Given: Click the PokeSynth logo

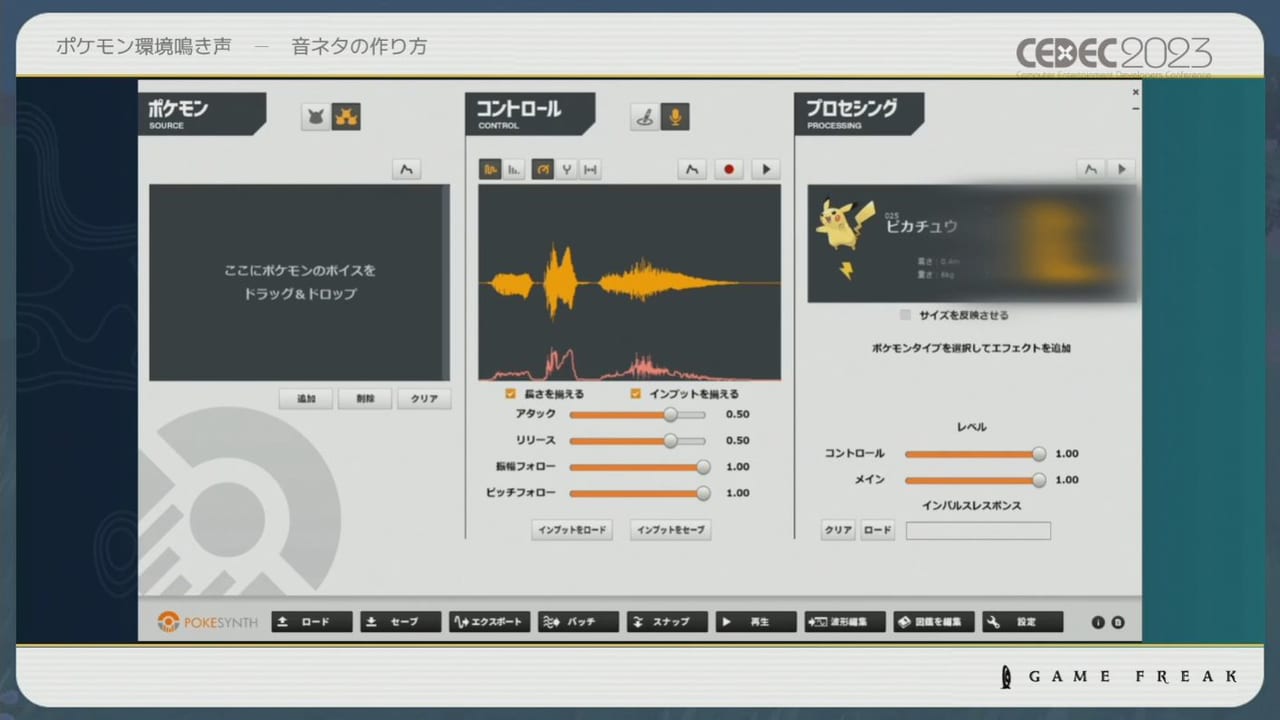Looking at the screenshot, I should 207,622.
